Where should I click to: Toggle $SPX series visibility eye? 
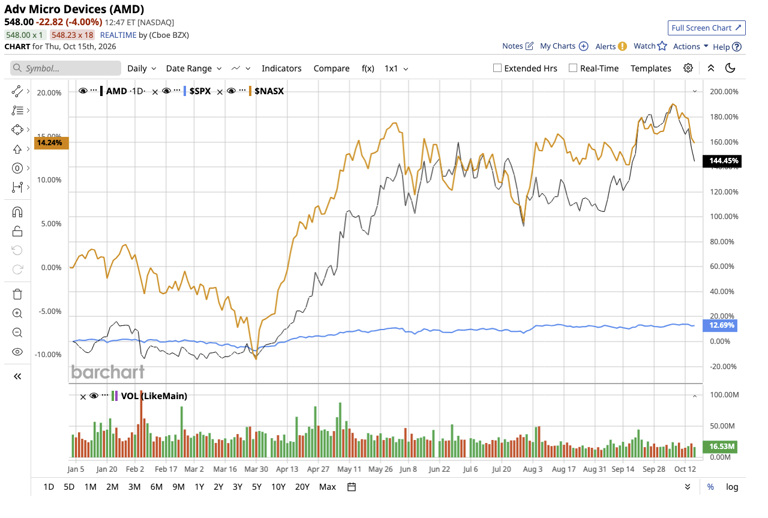coord(167,91)
